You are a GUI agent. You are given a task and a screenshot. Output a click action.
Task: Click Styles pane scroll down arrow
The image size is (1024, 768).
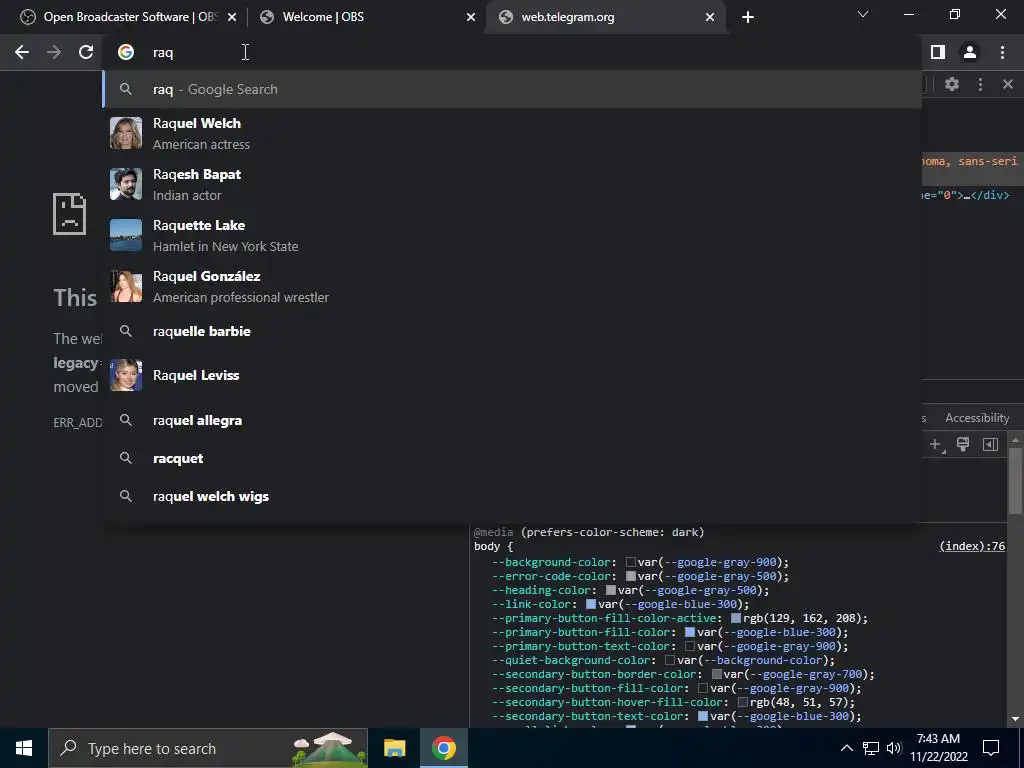[1016, 719]
